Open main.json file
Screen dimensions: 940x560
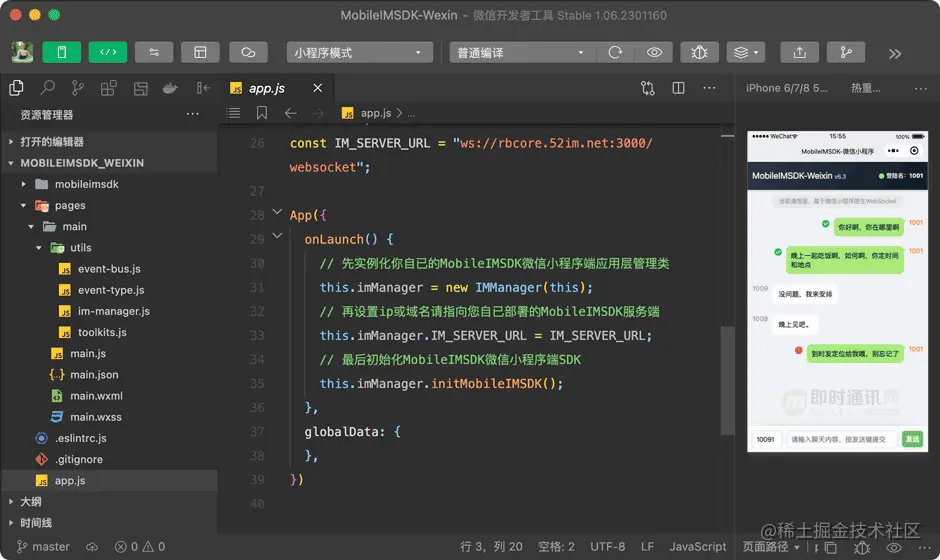pos(110,375)
